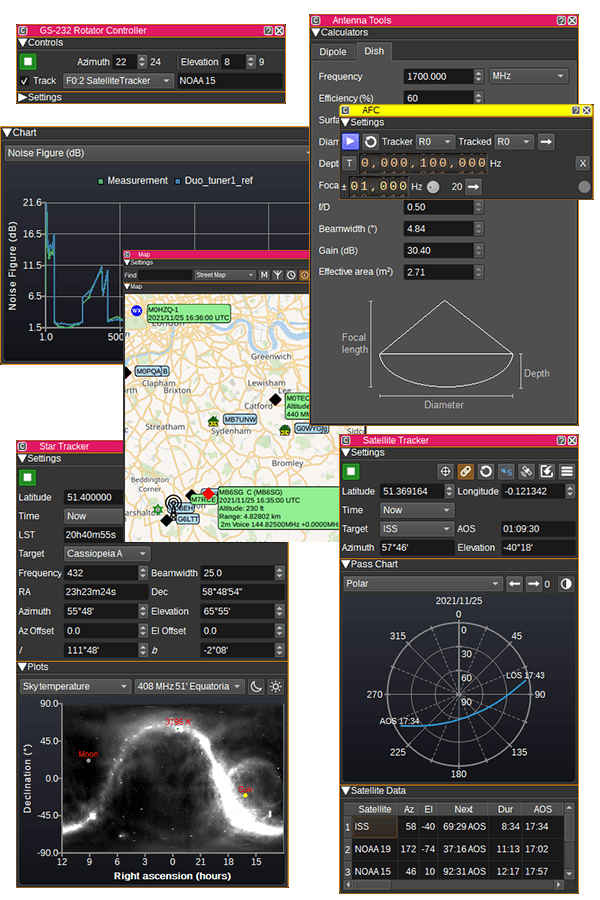Click the Map clock time icon
This screenshot has width=600, height=900.
coord(291,276)
